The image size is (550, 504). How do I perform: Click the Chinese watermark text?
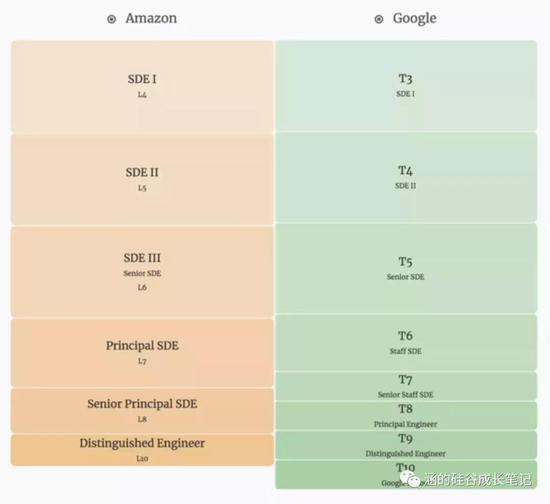tap(477, 479)
